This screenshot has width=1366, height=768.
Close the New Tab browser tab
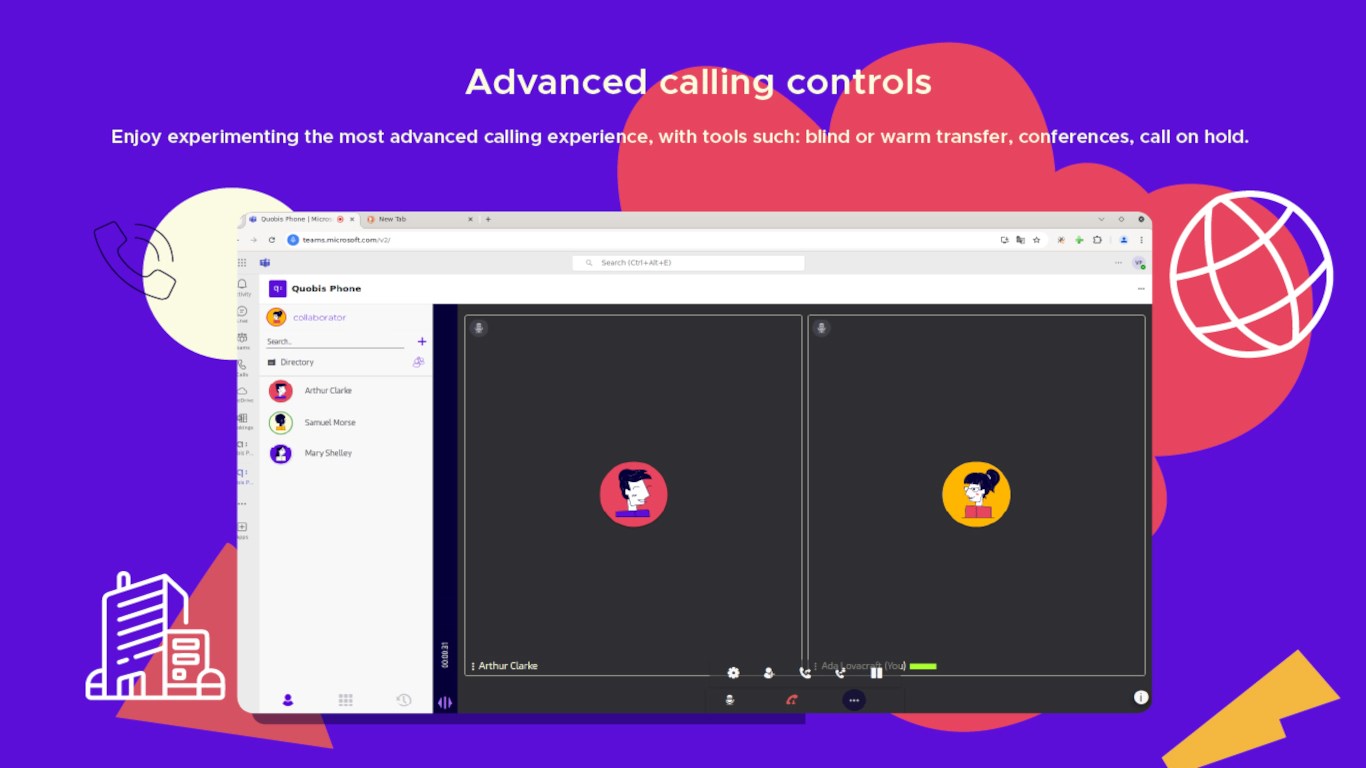[x=470, y=219]
